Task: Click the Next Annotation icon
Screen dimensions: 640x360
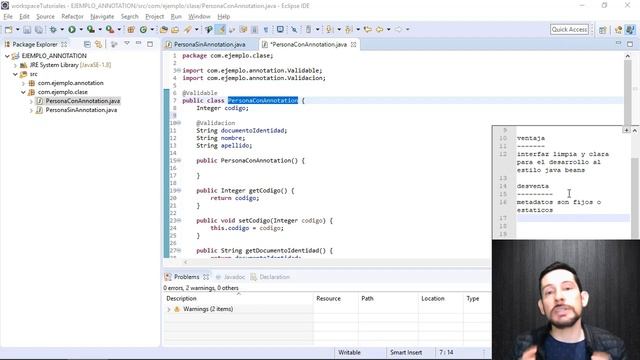Action: pyautogui.click(x=329, y=29)
